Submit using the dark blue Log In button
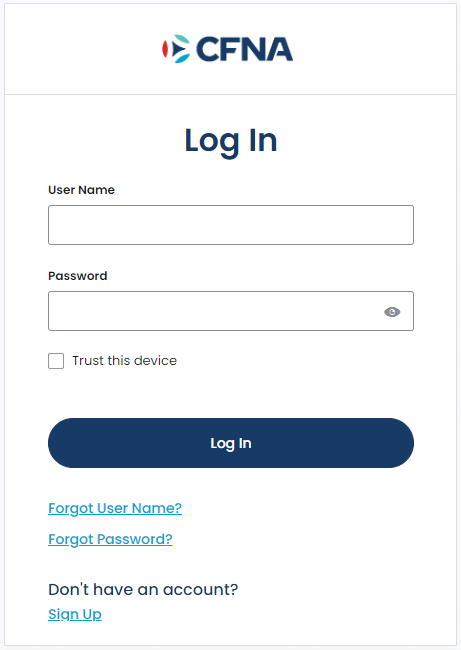 click(x=231, y=443)
